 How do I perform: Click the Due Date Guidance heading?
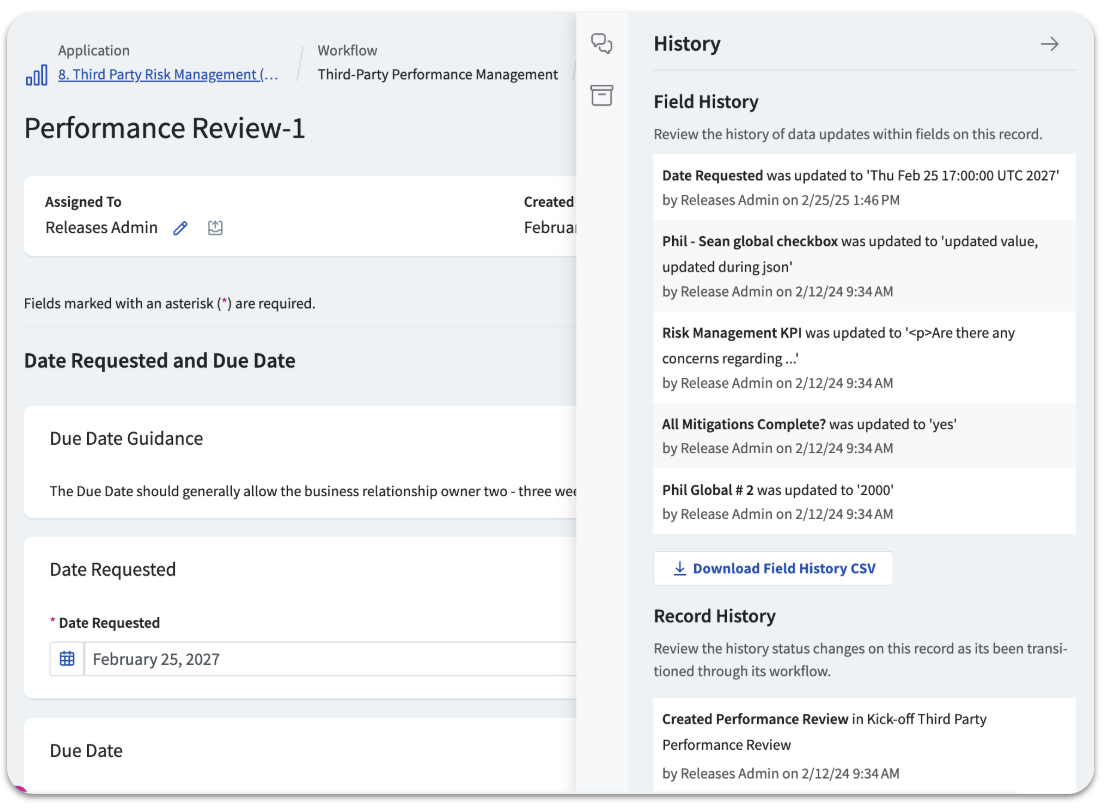(126, 438)
